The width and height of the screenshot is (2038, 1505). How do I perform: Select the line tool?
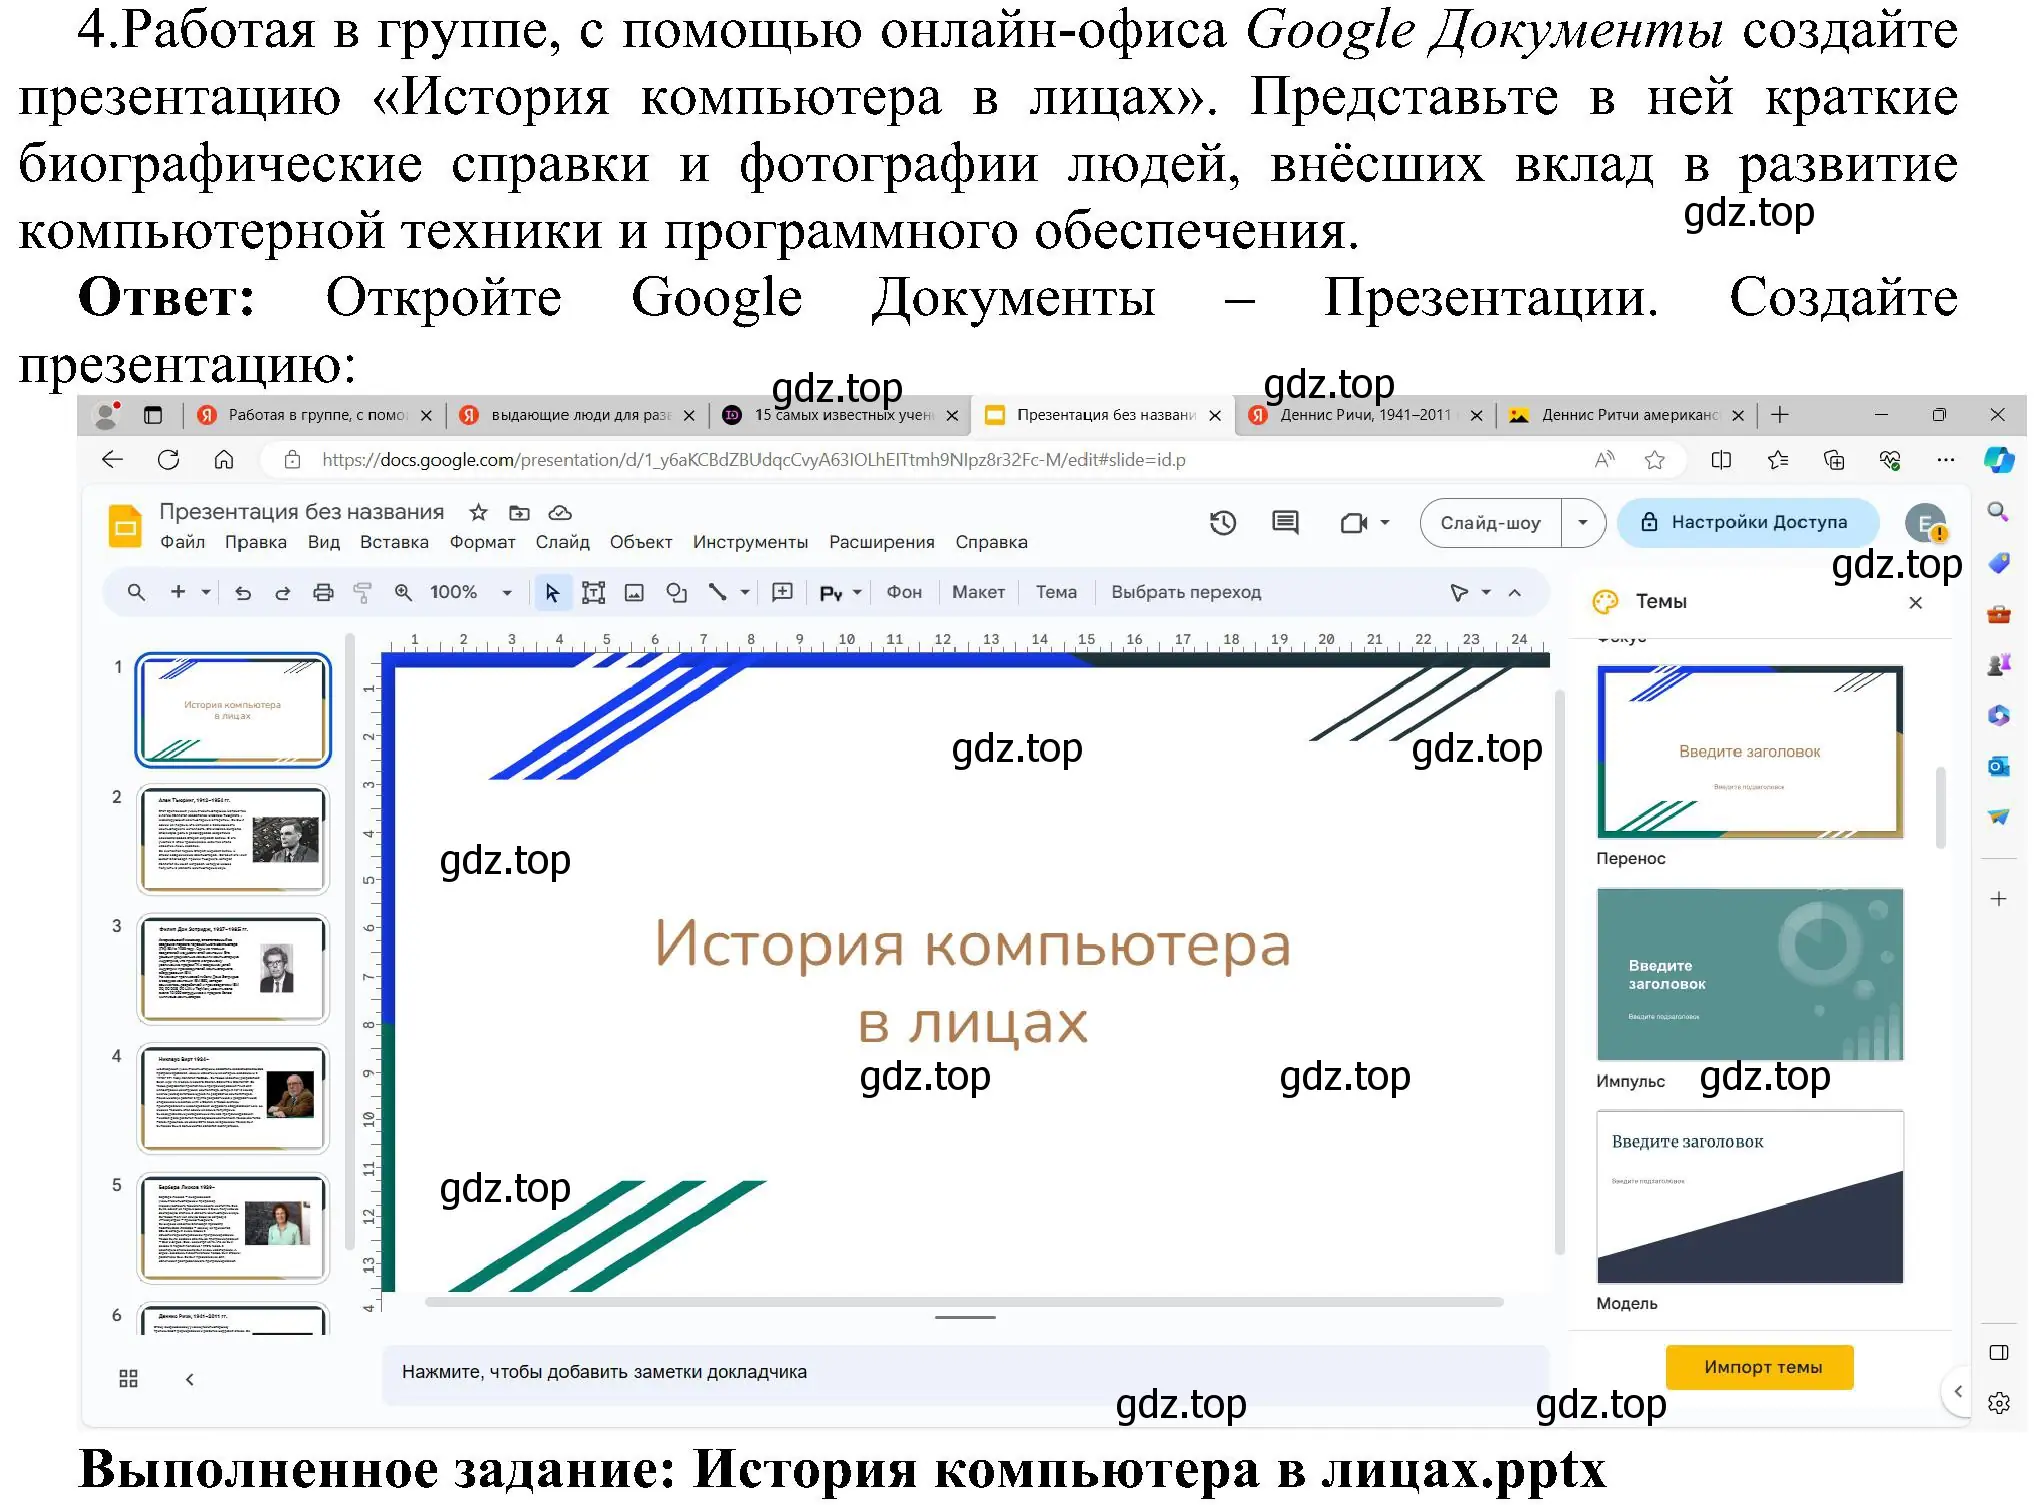(x=717, y=593)
